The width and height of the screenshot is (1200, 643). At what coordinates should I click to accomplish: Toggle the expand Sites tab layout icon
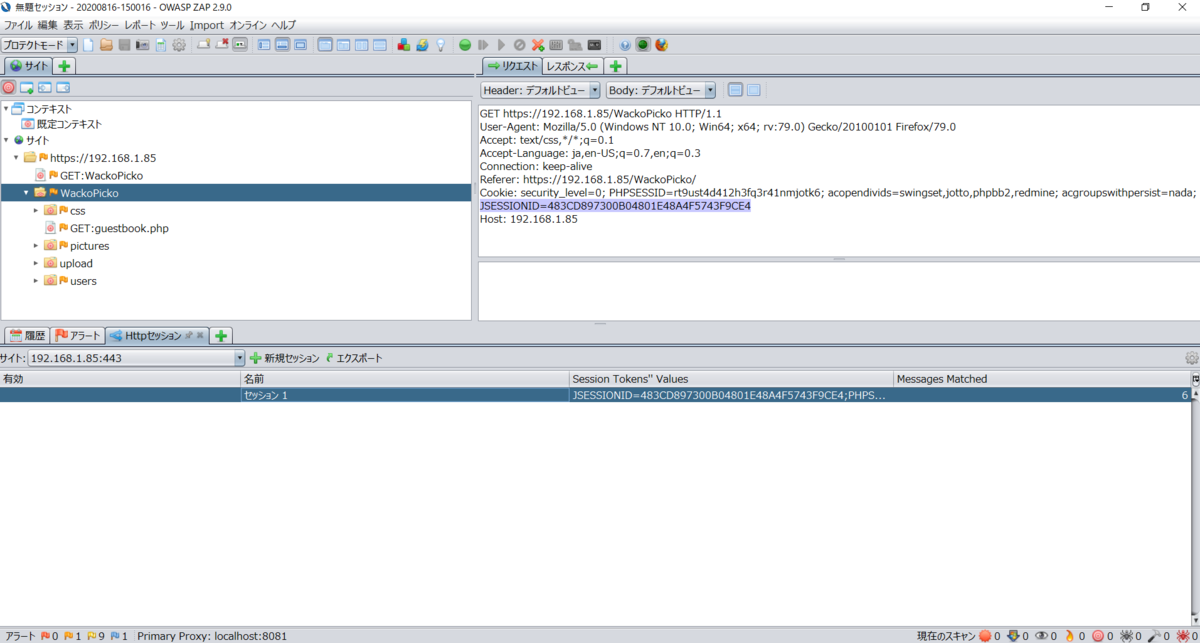pyautogui.click(x=264, y=45)
